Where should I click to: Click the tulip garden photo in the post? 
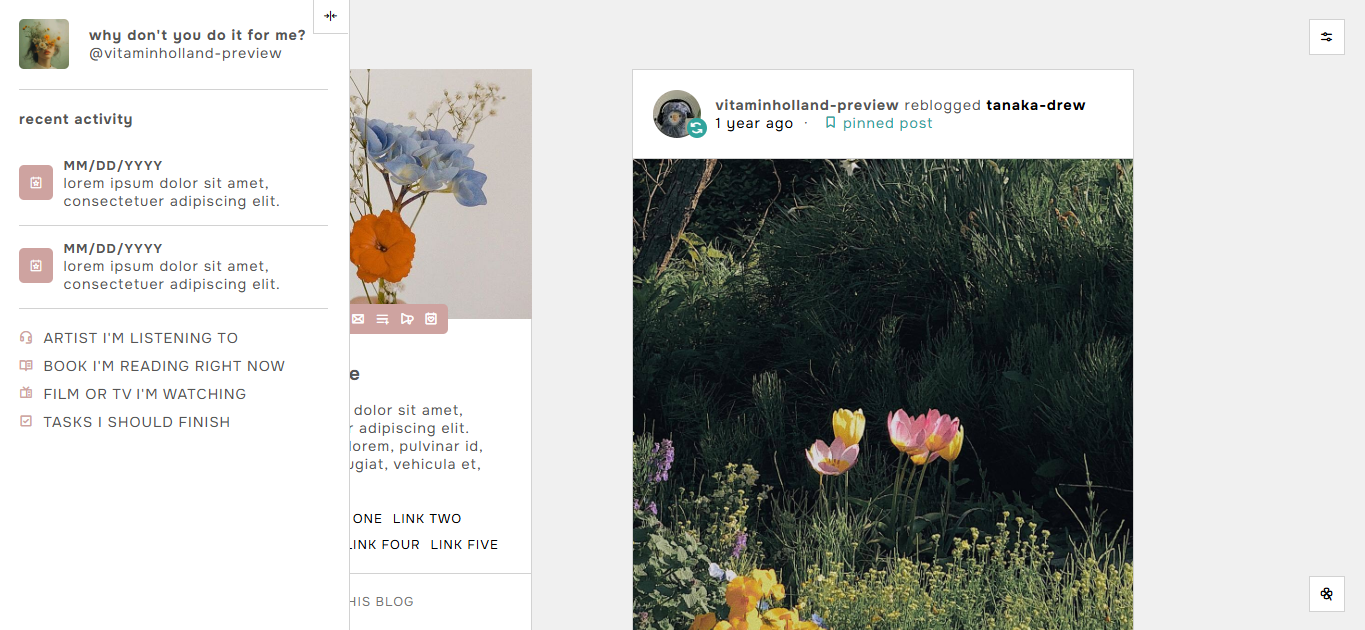(x=883, y=394)
